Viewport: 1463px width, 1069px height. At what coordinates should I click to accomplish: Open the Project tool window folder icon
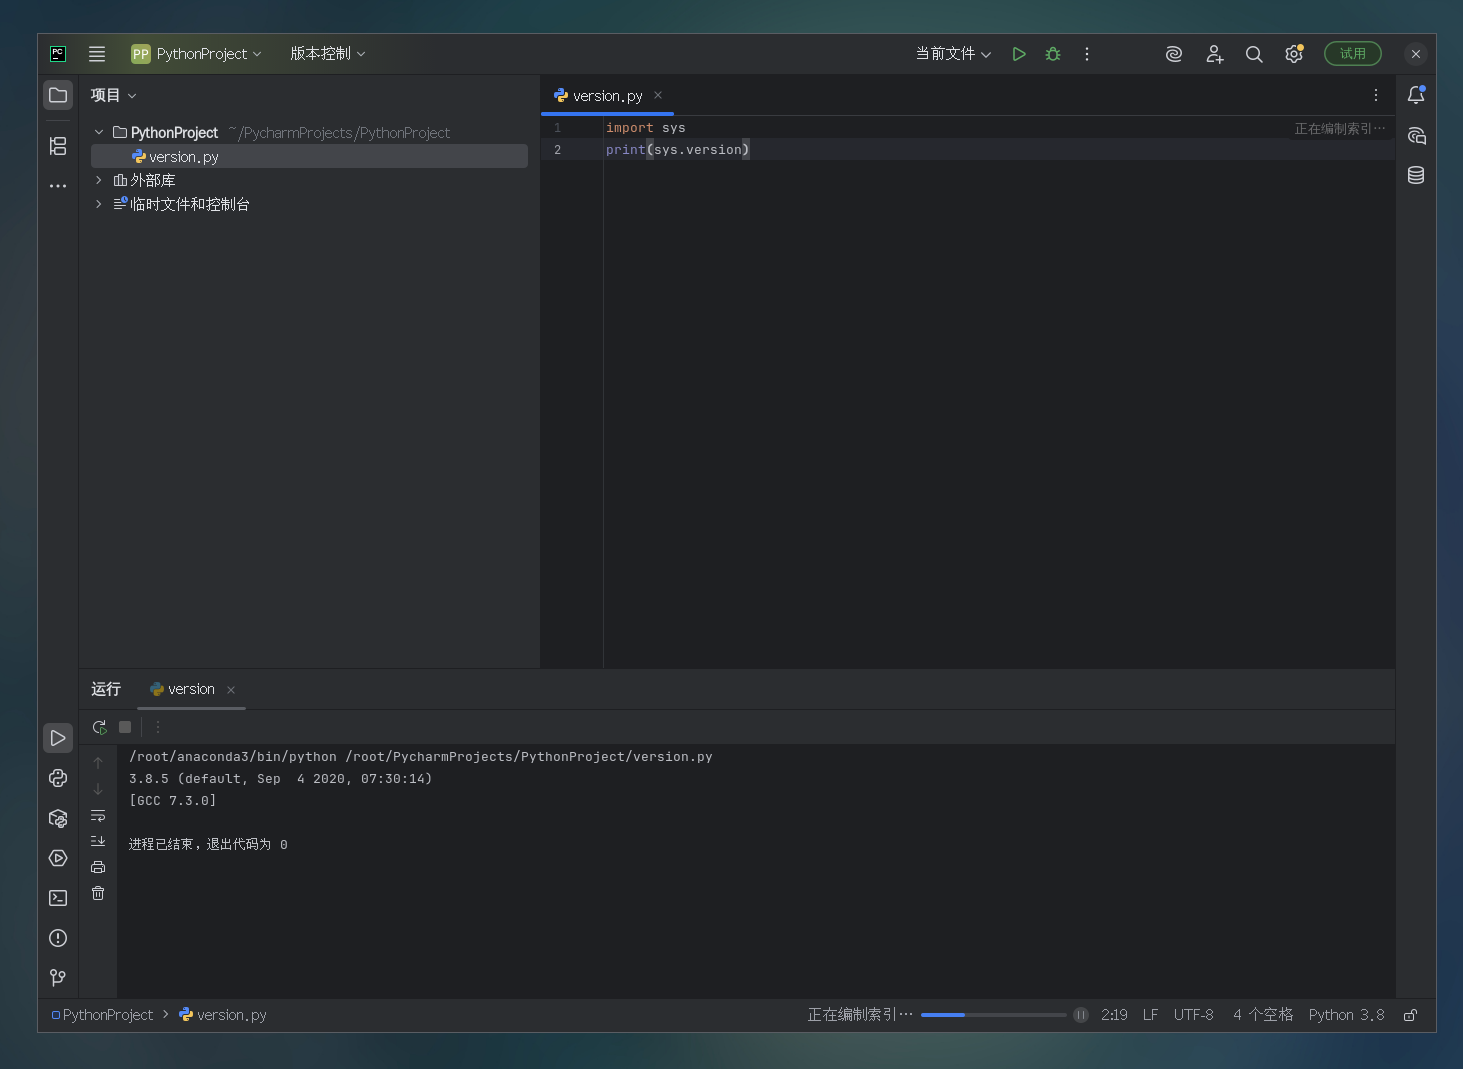tap(58, 95)
